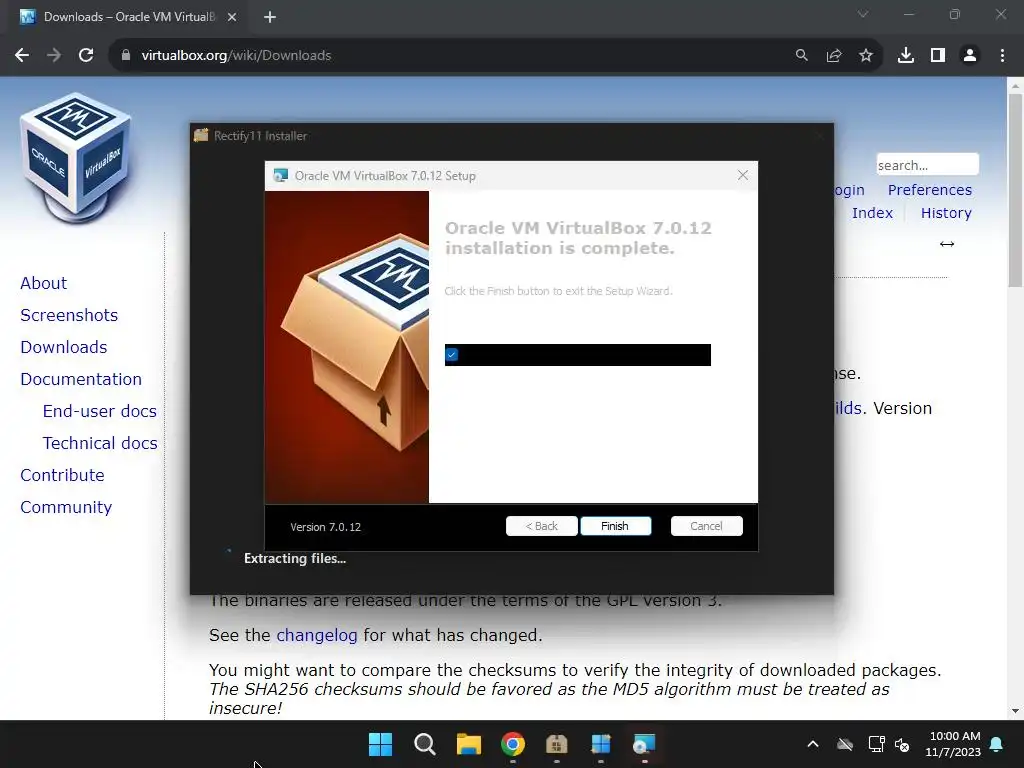Show hidden tray icons chevron
Screen dimensions: 1024x768
tap(813, 744)
